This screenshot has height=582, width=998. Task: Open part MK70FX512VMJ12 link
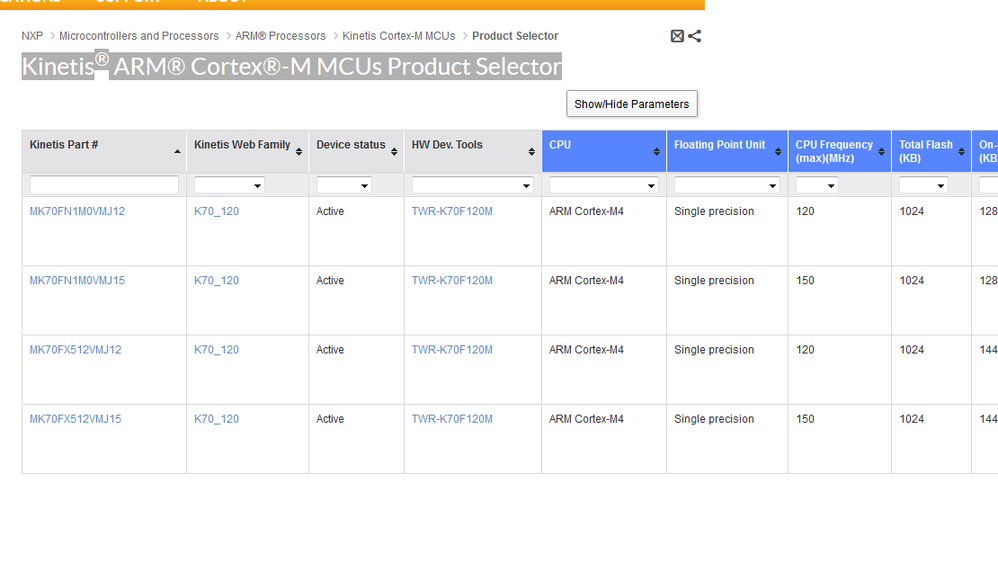75,350
